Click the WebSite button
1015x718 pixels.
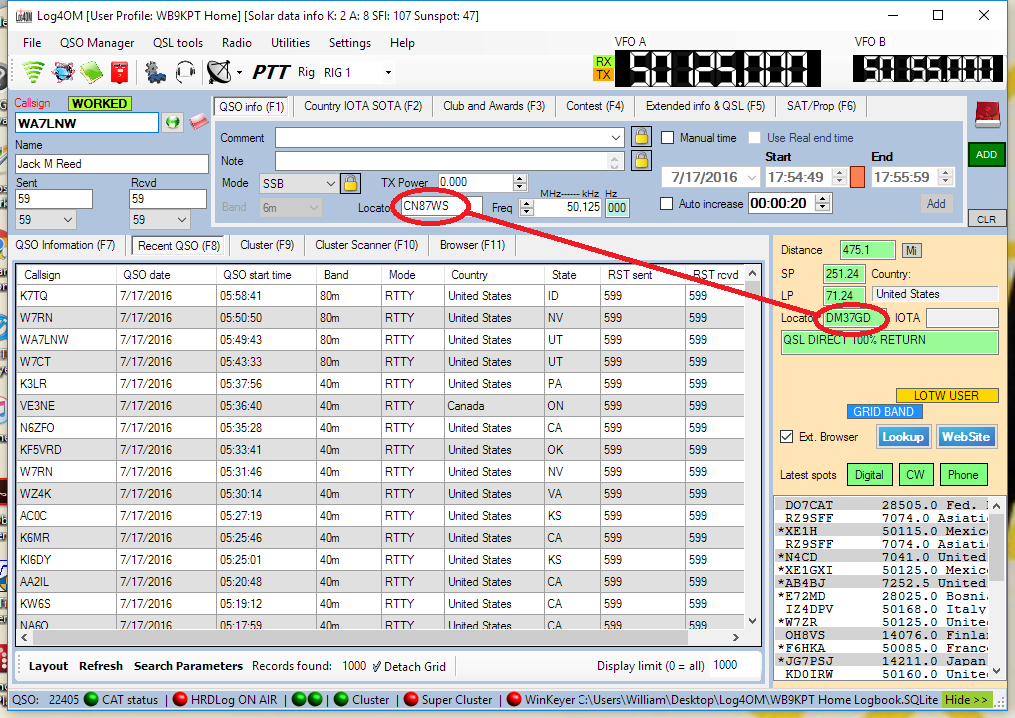[x=966, y=437]
